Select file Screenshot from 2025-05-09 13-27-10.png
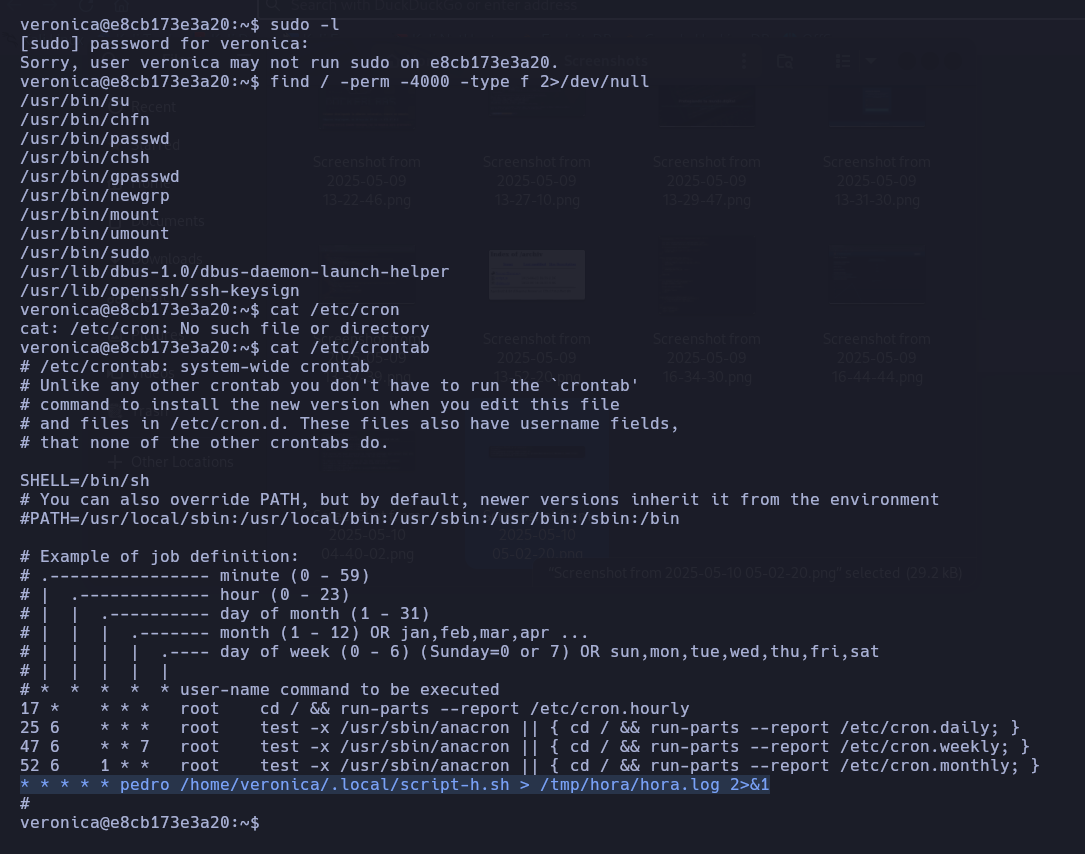Viewport: 1085px width, 854px height. pyautogui.click(x=537, y=181)
